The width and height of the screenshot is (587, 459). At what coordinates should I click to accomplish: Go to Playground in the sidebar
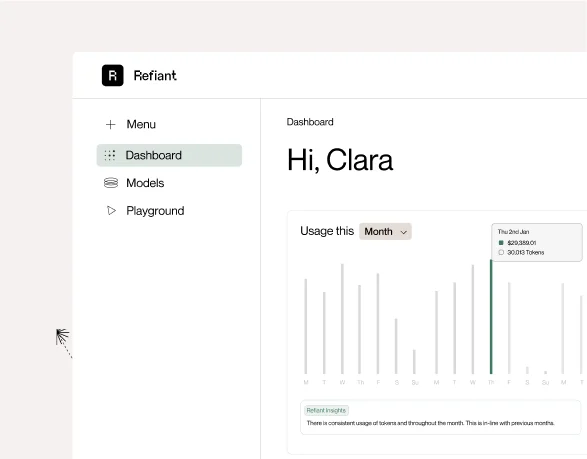[155, 211]
